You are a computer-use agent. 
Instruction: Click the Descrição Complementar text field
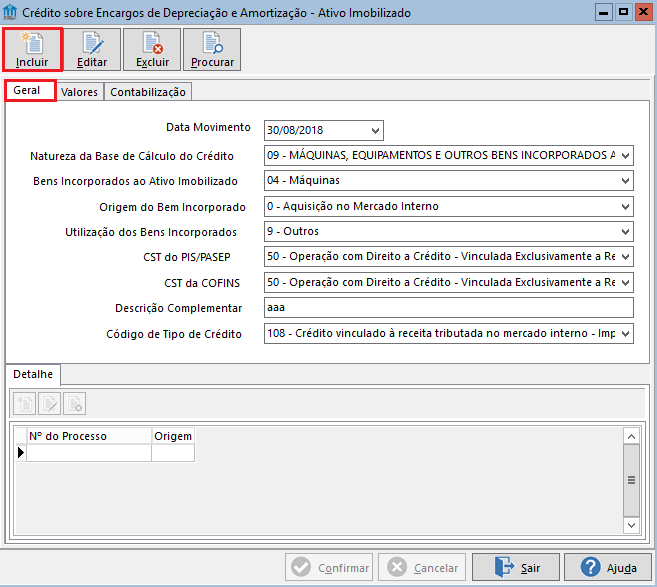click(x=449, y=308)
